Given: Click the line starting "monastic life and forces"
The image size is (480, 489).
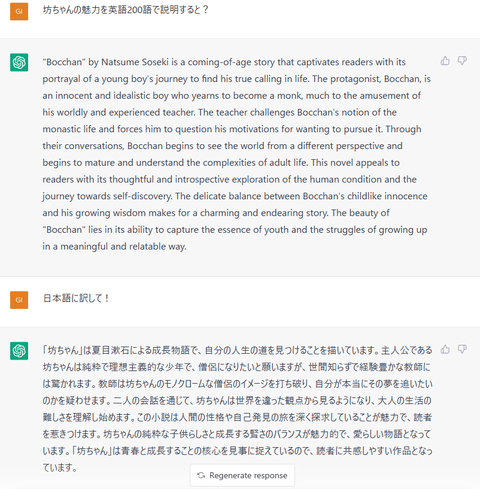Looking at the screenshot, I should click(x=232, y=129).
